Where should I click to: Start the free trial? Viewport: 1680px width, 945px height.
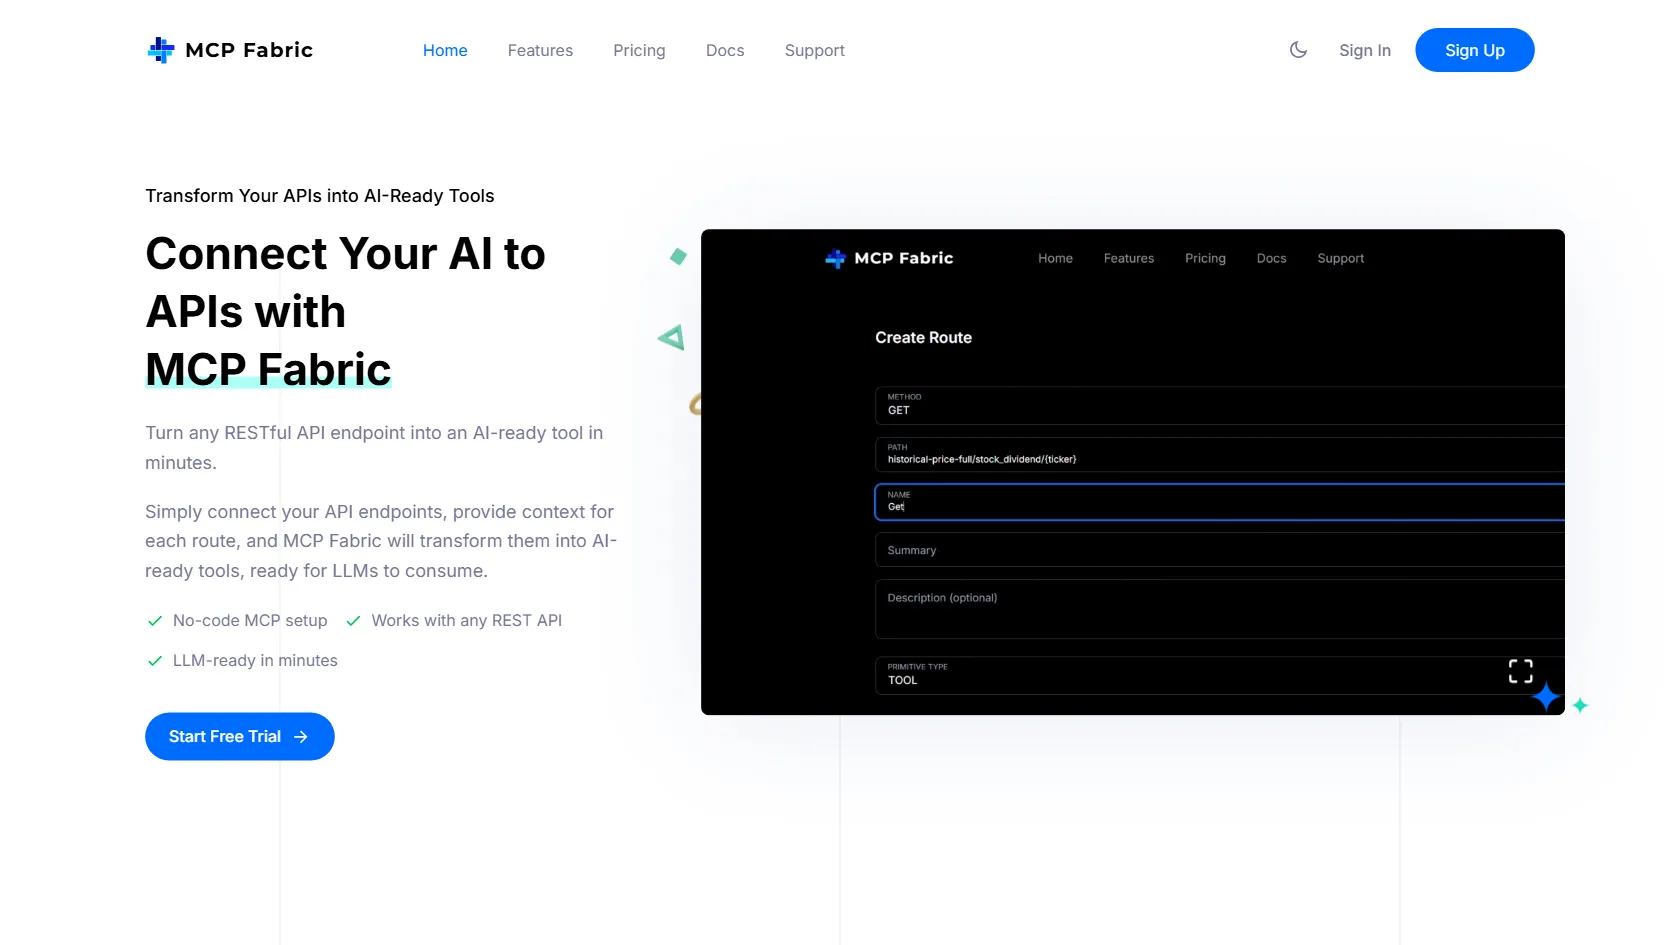[239, 736]
